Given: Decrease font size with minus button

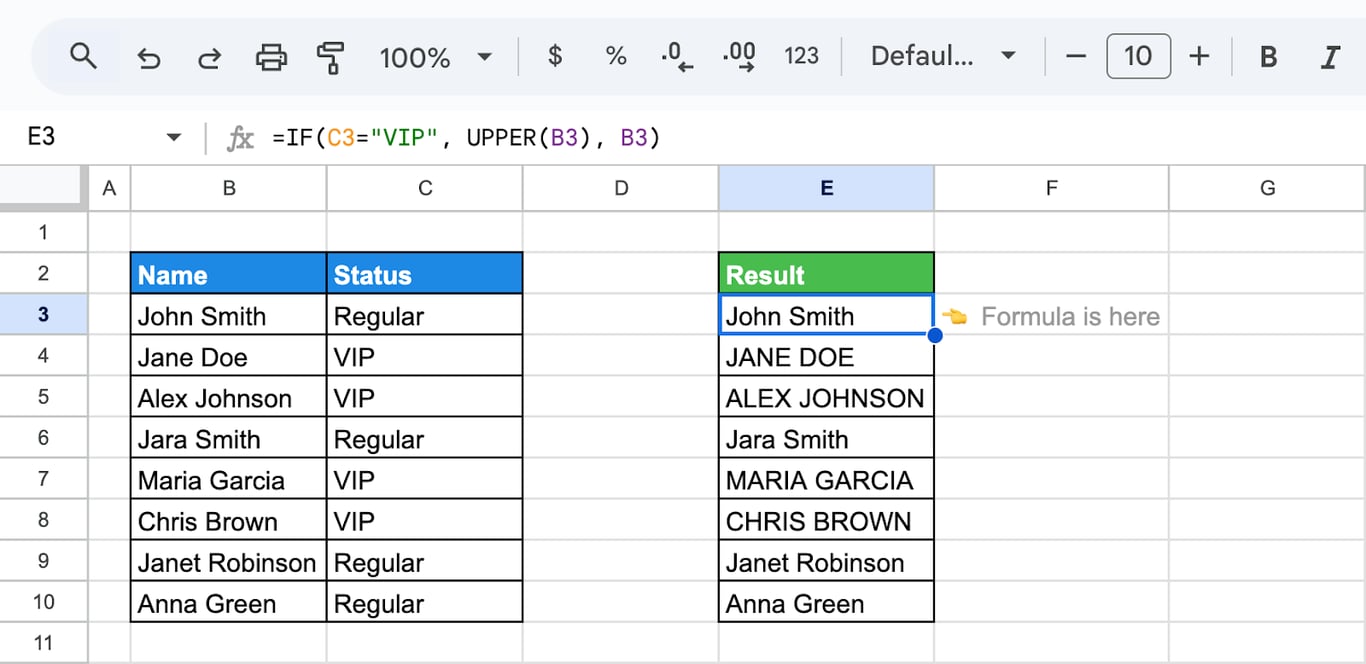Looking at the screenshot, I should click(1076, 57).
